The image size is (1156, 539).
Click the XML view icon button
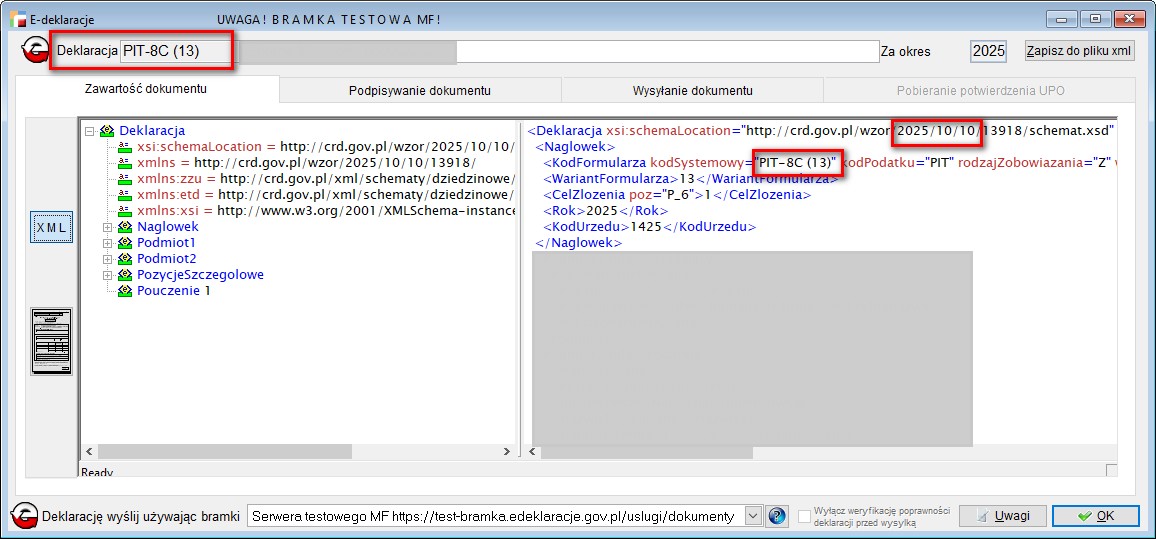51,228
